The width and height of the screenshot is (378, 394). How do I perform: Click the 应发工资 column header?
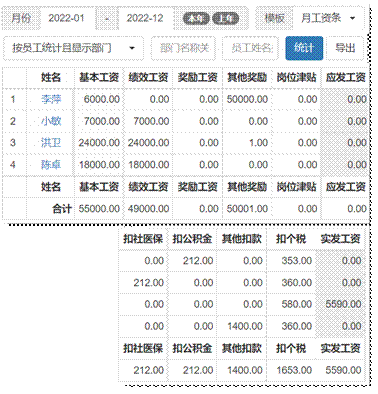coord(346,77)
